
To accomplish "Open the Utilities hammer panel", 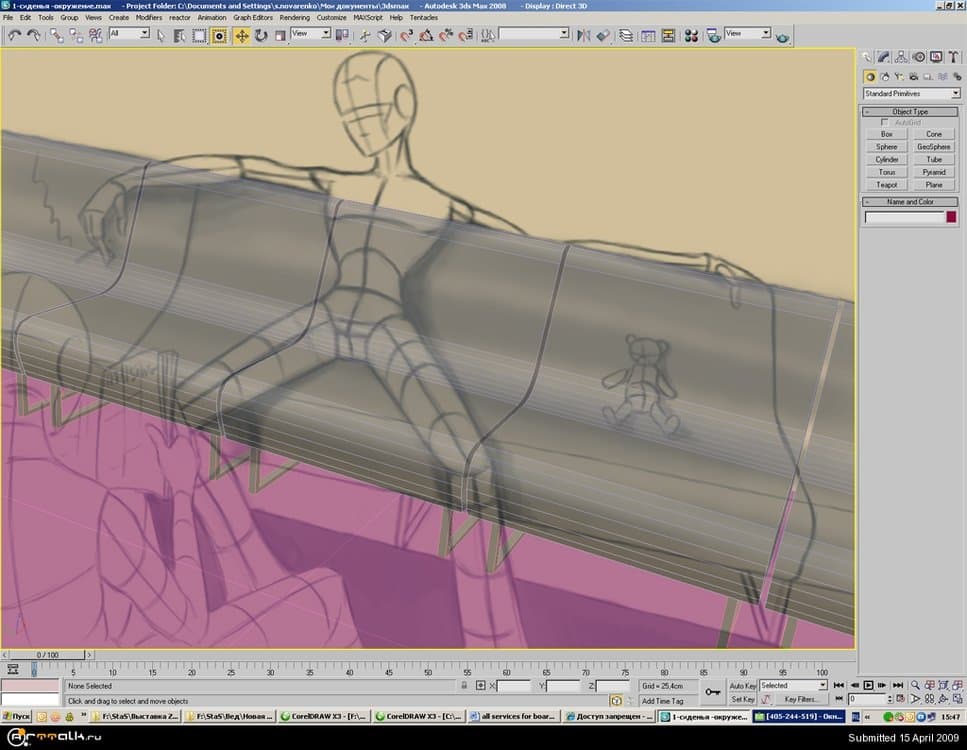I will click(953, 57).
